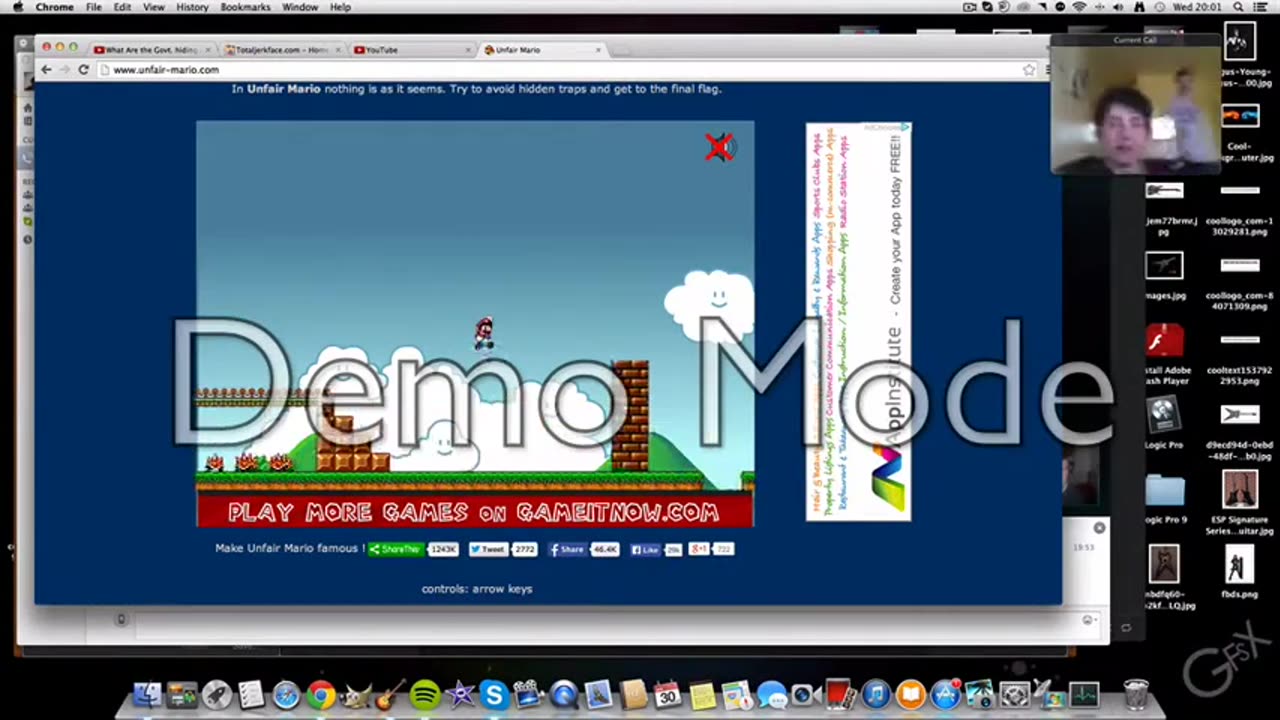Open Notification Center from the menu bar
The image size is (1280, 720).
[x=1263, y=7]
